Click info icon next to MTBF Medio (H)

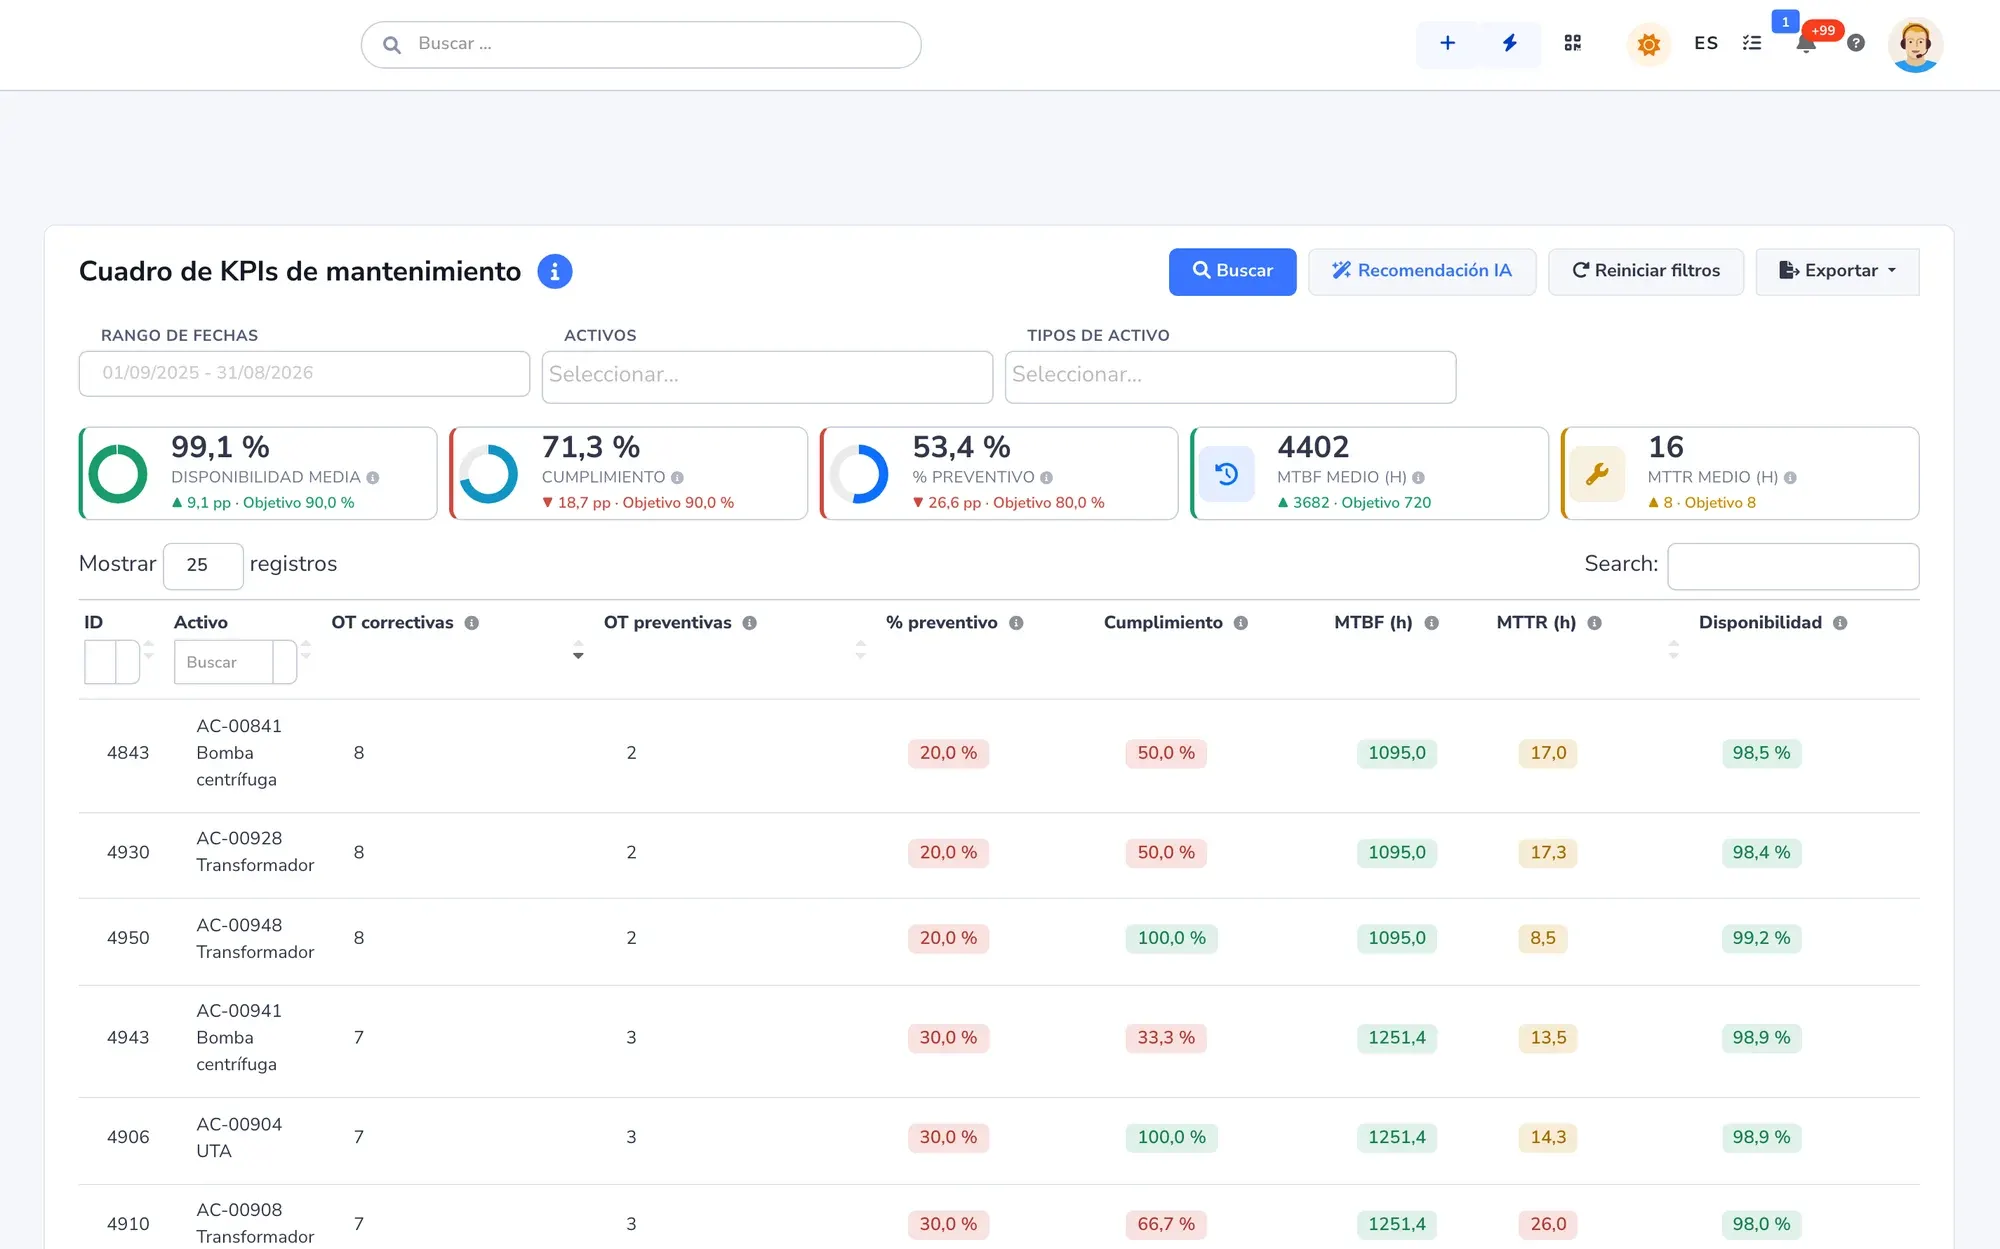tap(1419, 478)
